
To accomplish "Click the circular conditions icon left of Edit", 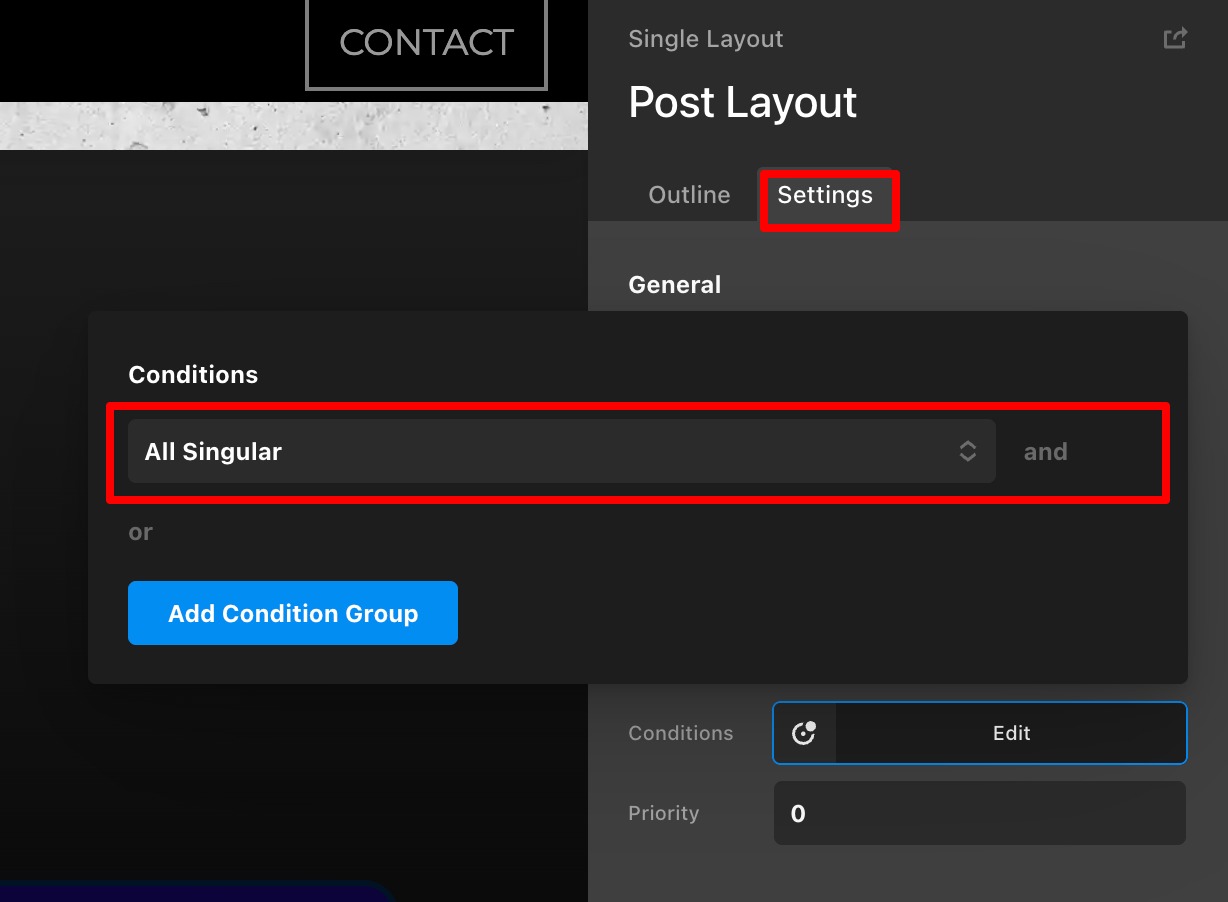I will (x=804, y=733).
